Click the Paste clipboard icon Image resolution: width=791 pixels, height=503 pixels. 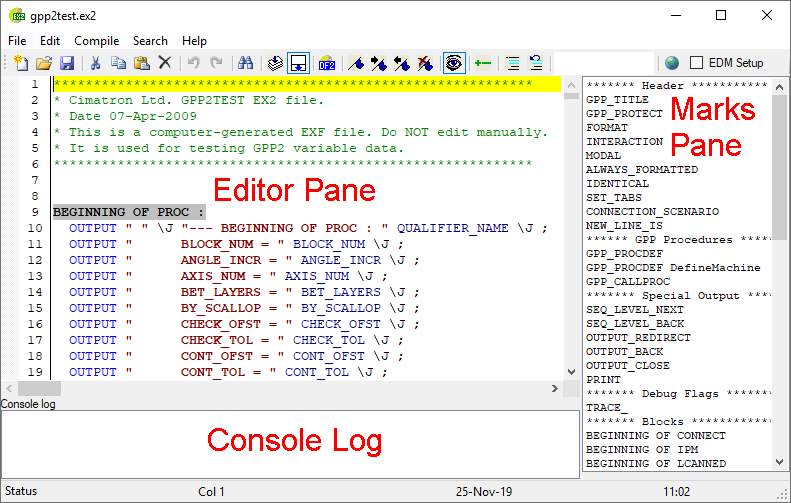(141, 63)
